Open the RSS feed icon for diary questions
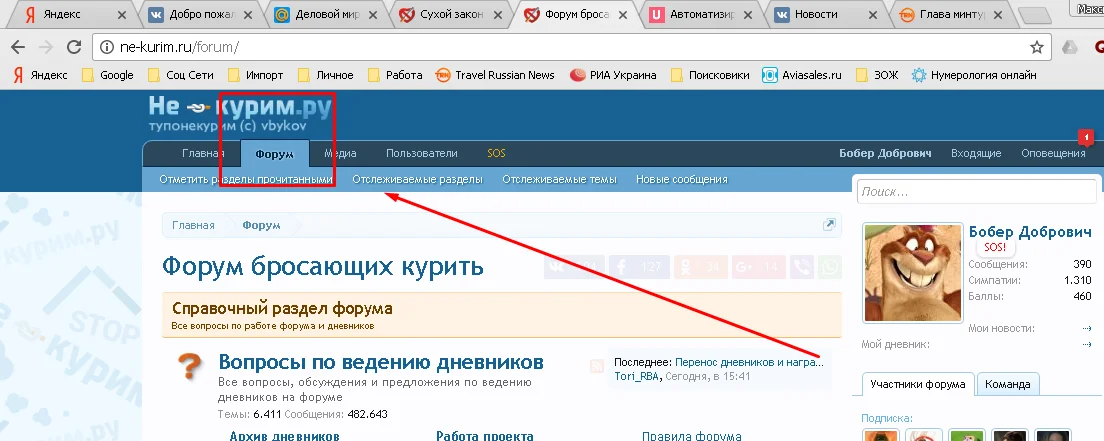This screenshot has height=441, width=1104. (x=597, y=364)
